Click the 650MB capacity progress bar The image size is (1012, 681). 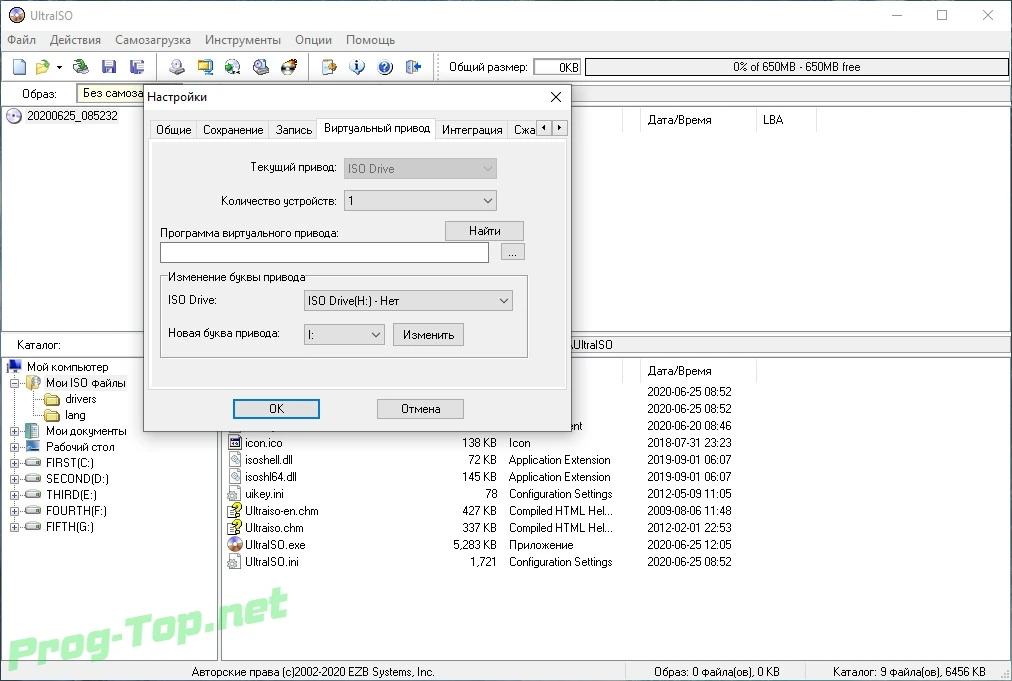point(796,66)
